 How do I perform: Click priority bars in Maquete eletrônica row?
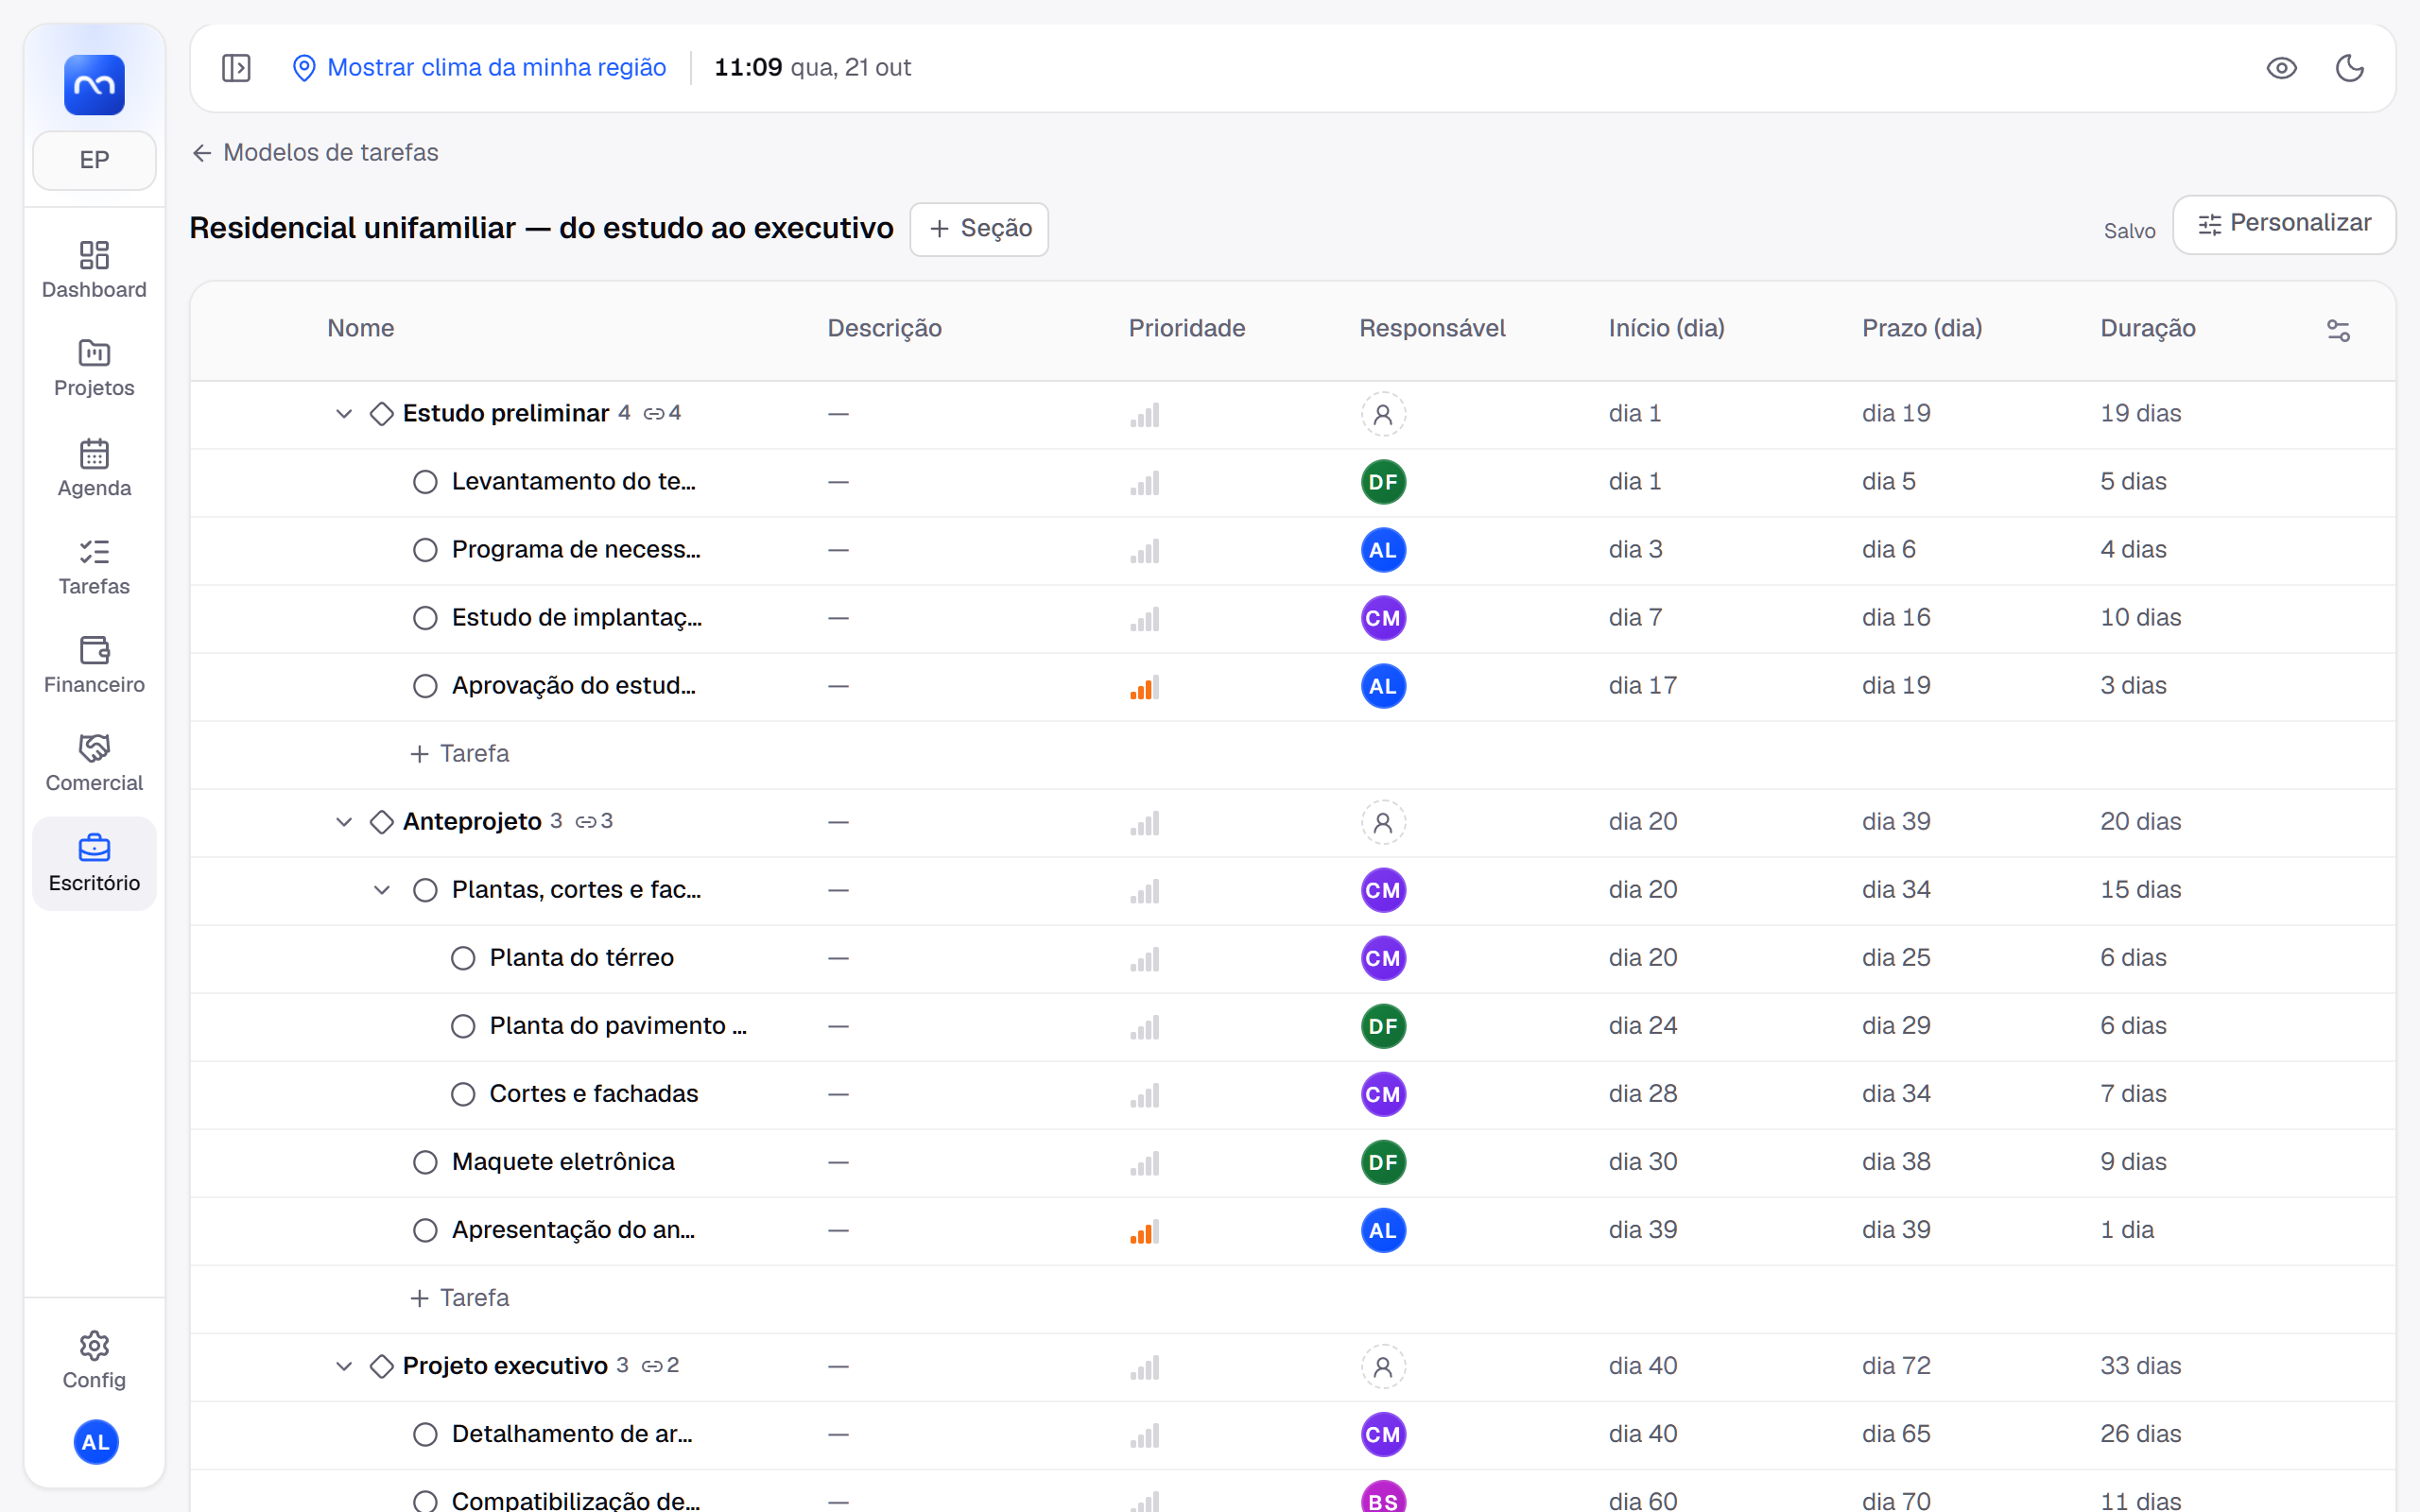1144,1163
